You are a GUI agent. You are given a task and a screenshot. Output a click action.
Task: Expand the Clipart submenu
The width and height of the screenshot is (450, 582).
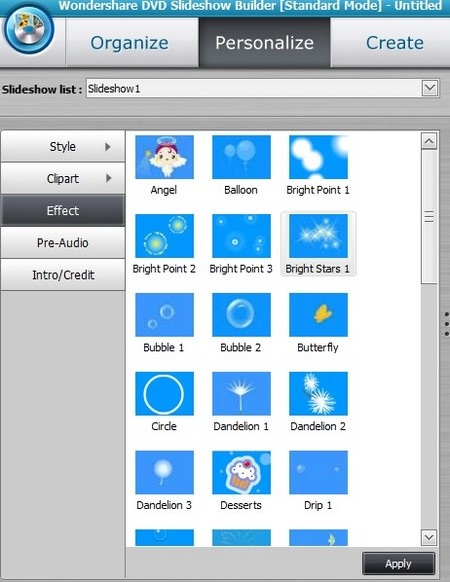(x=63, y=179)
